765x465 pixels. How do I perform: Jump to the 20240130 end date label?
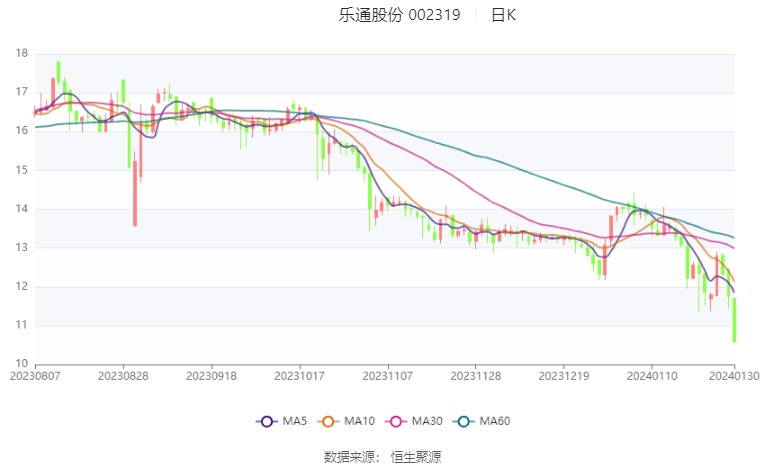coord(734,378)
